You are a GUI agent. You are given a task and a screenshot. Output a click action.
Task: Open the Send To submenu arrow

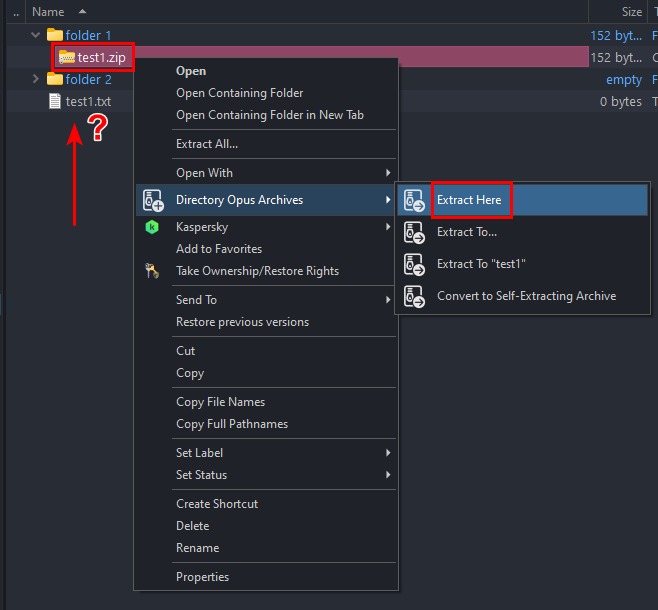coord(388,300)
